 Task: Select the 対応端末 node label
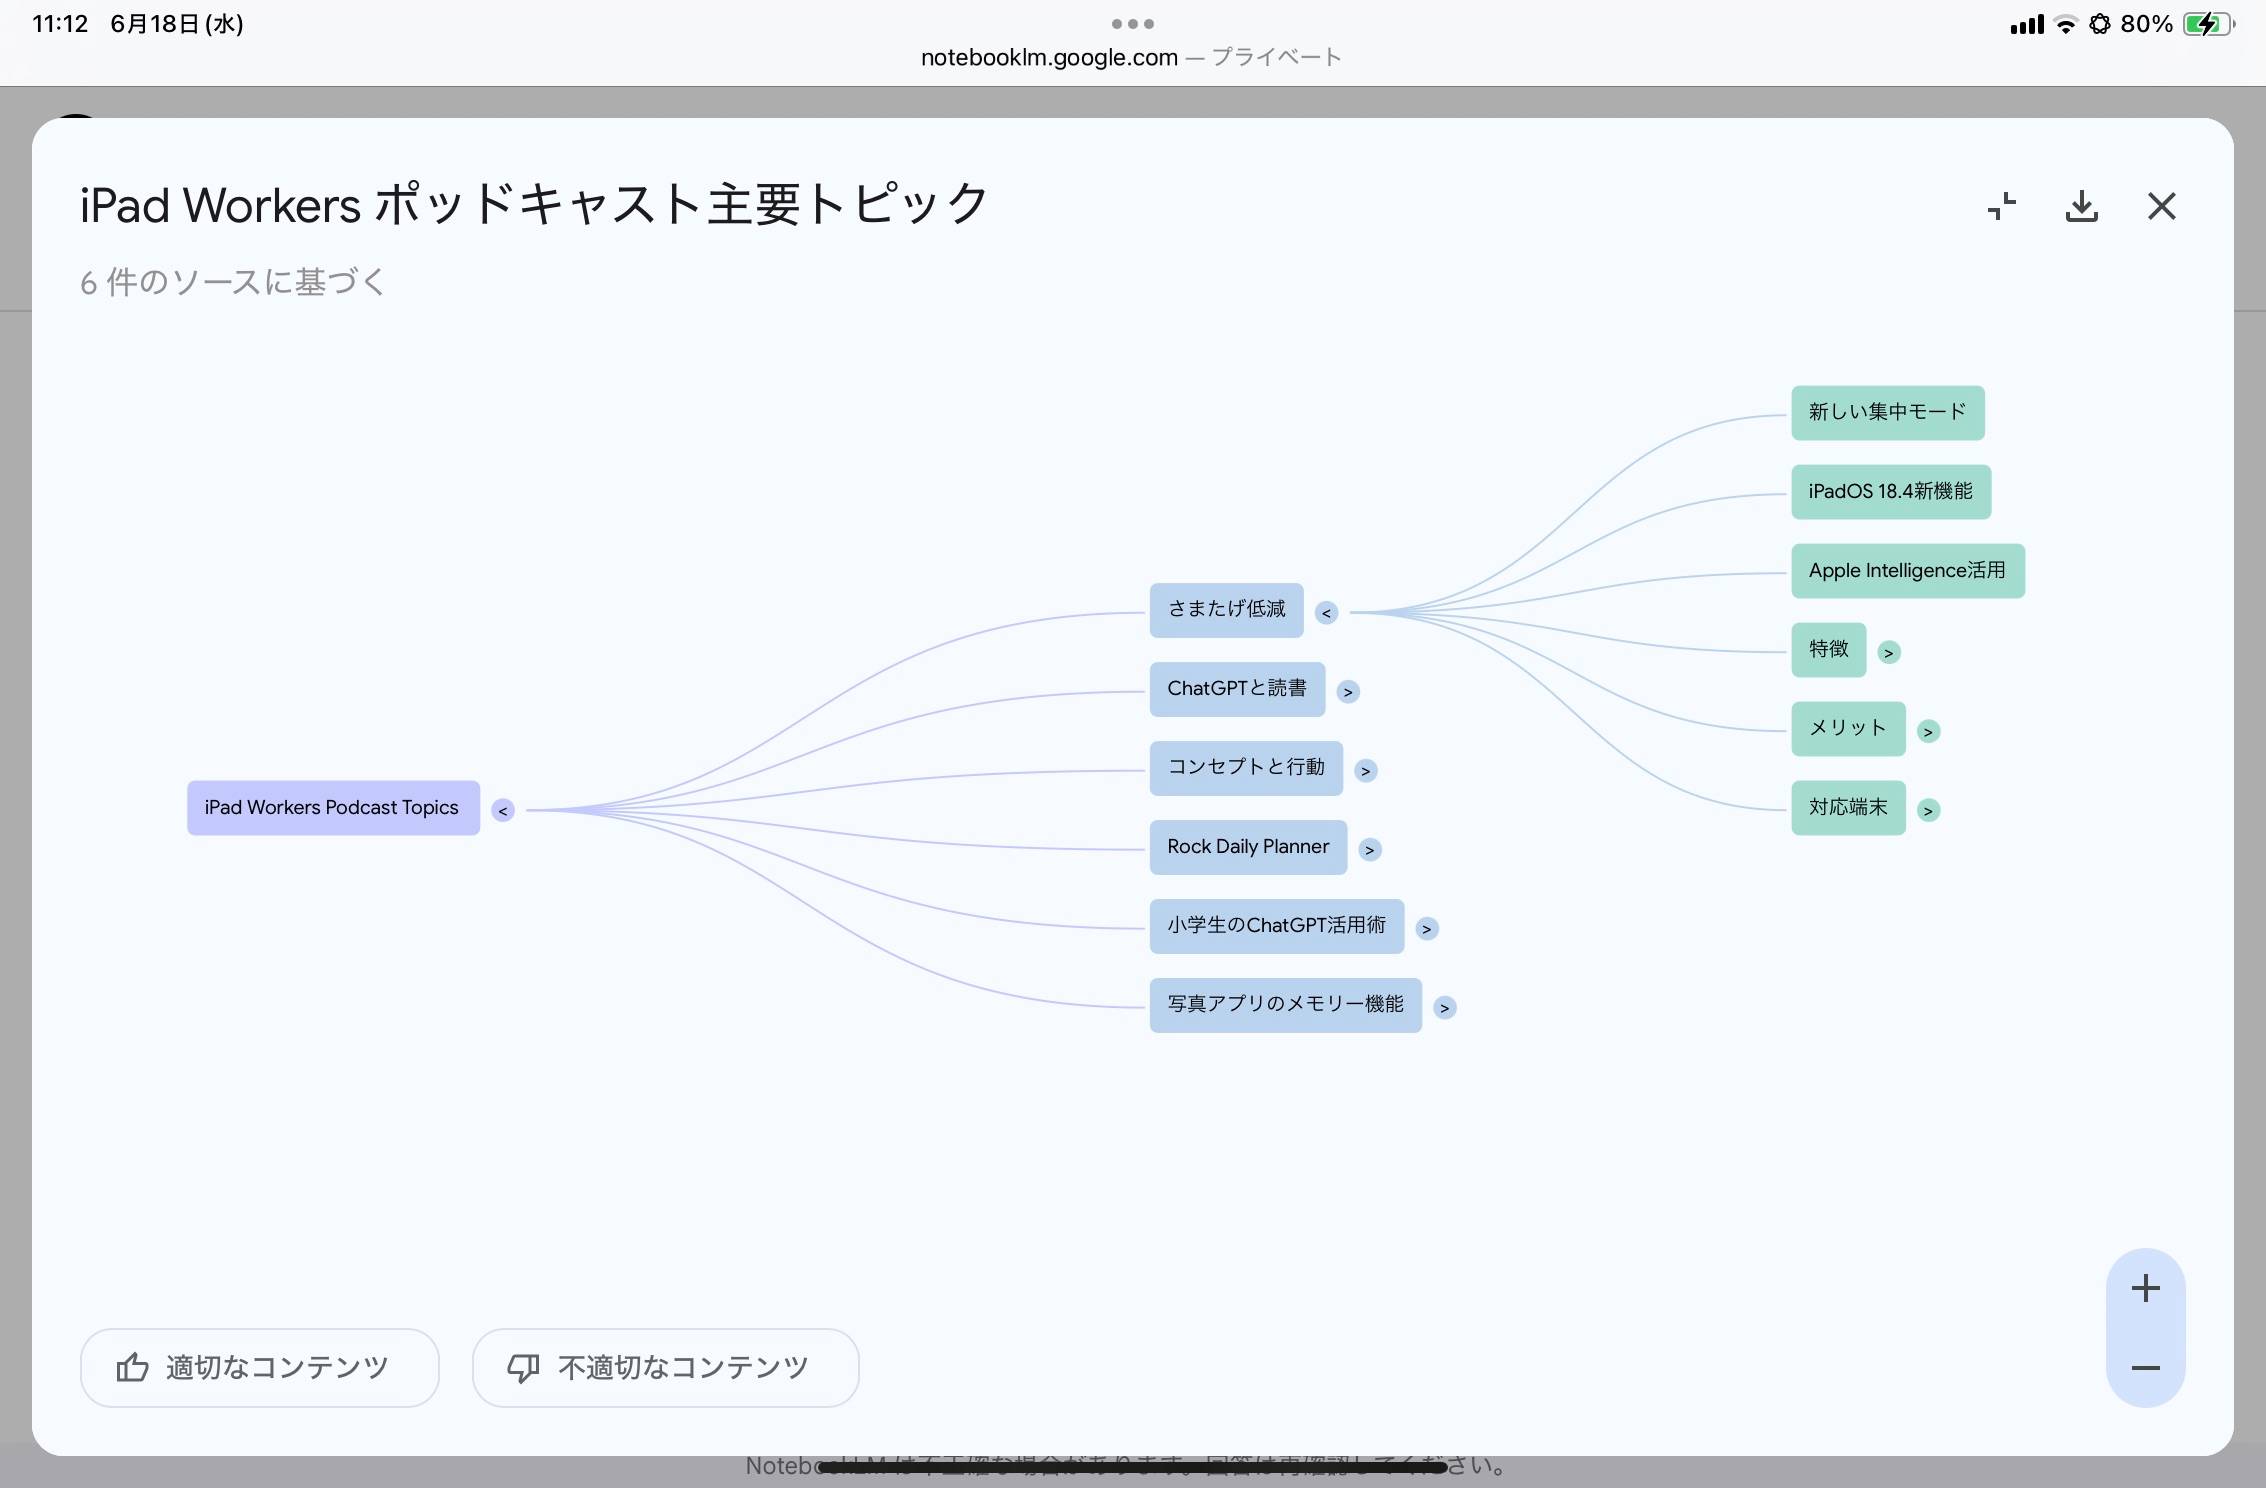[x=1848, y=808]
